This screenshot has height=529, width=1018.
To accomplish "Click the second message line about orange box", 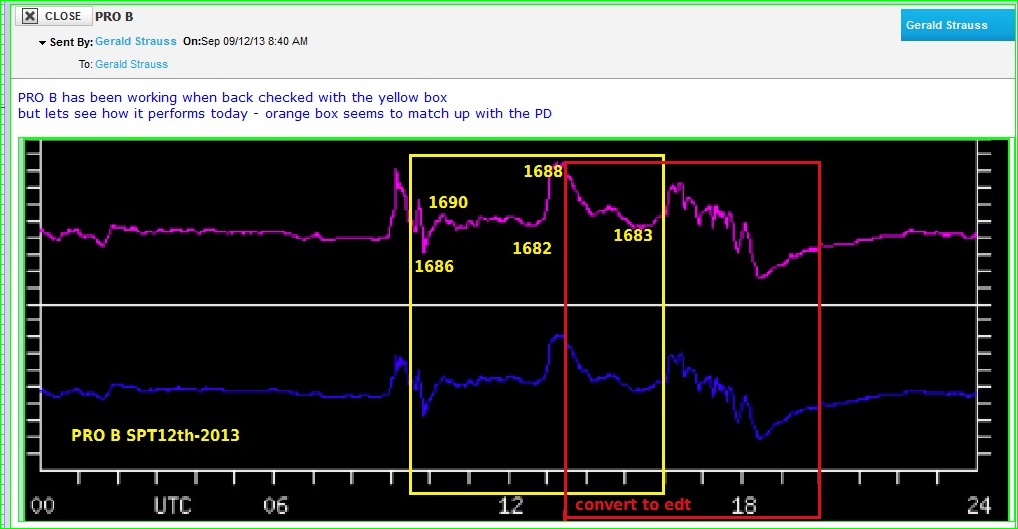I will 284,114.
